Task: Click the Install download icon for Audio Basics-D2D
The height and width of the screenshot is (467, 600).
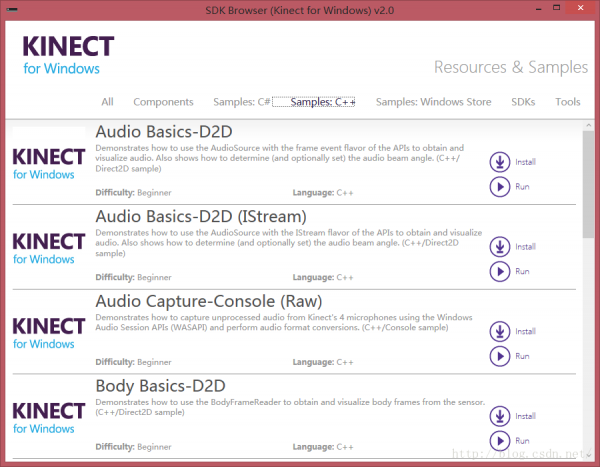Action: (x=500, y=162)
